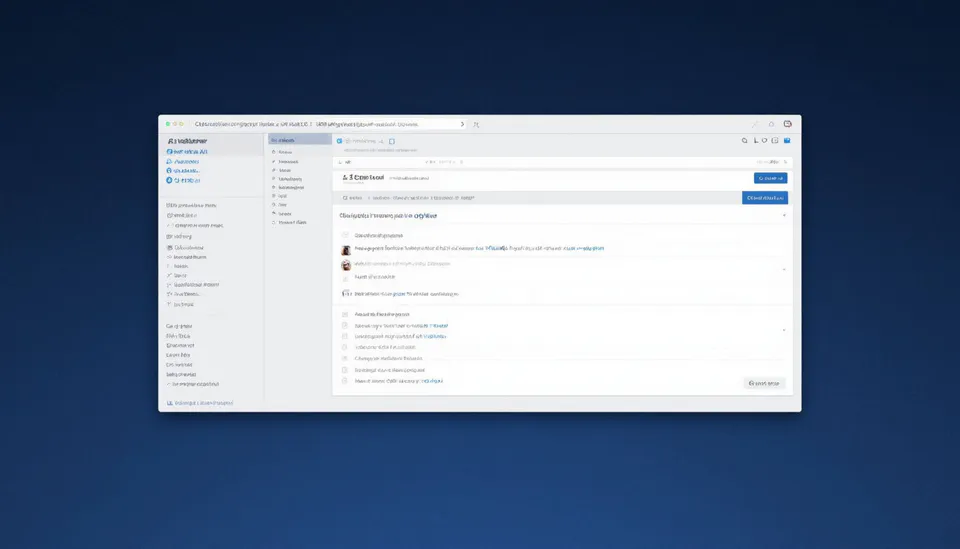Click the forward chevron beside the address bar
This screenshot has height=549, width=960.
(462, 125)
